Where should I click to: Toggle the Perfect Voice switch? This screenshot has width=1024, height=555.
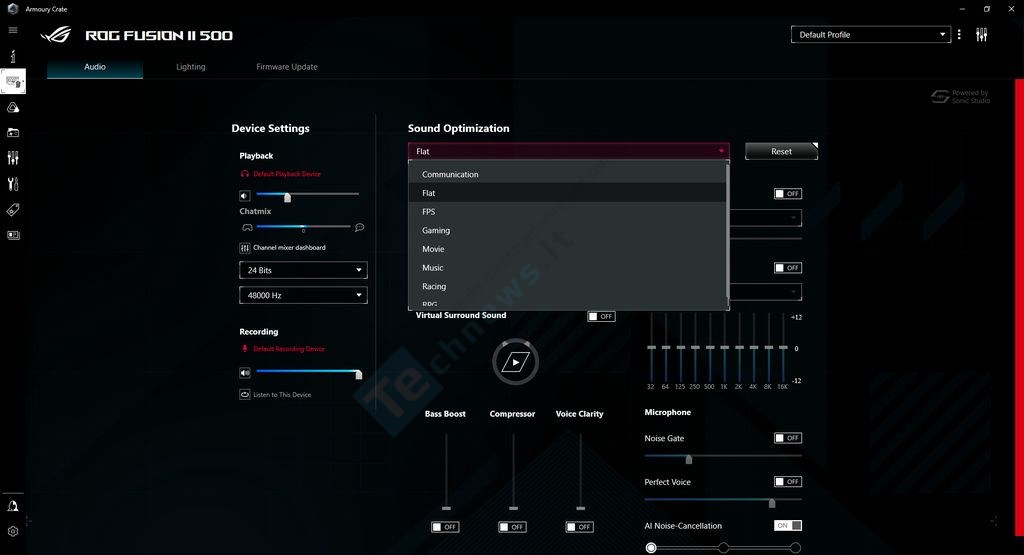pyautogui.click(x=788, y=482)
